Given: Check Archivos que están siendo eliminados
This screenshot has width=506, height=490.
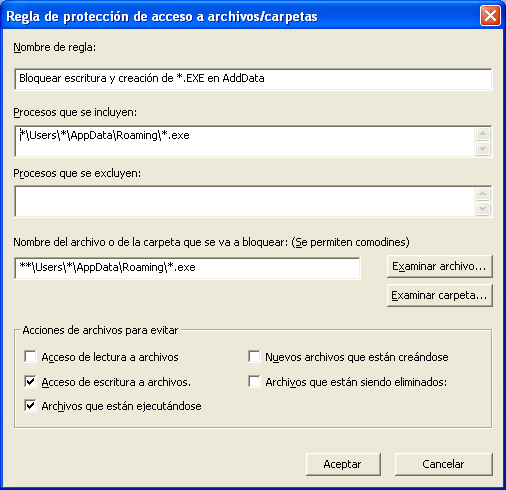Looking at the screenshot, I should point(254,381).
